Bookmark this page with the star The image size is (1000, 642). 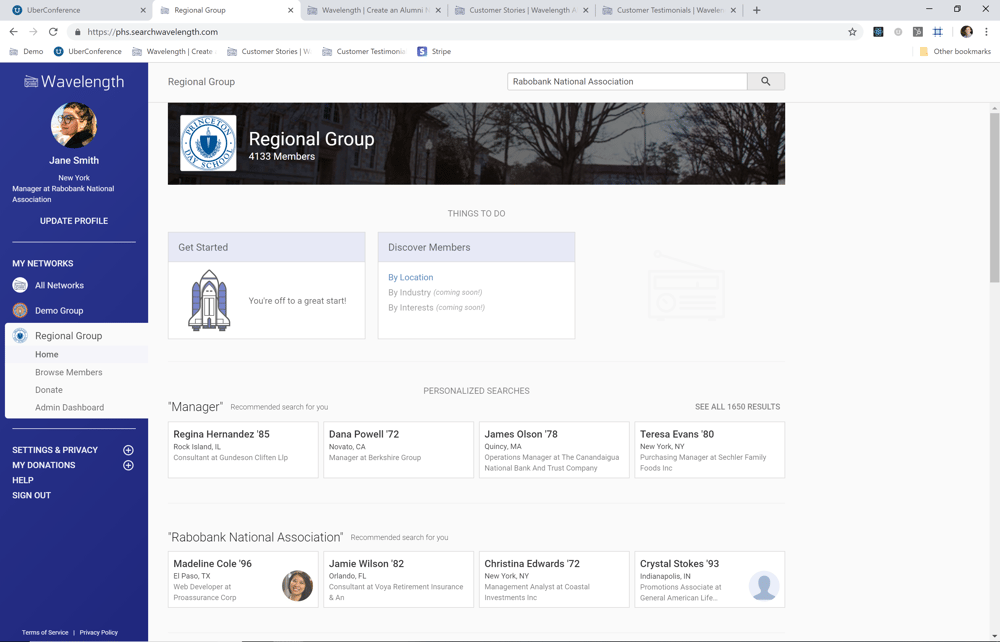[852, 32]
